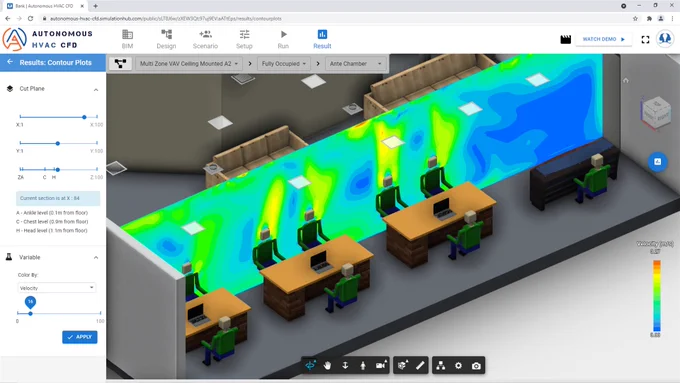Collapse the Cut Plane section
Image resolution: width=680 pixels, height=383 pixels.
pos(96,89)
